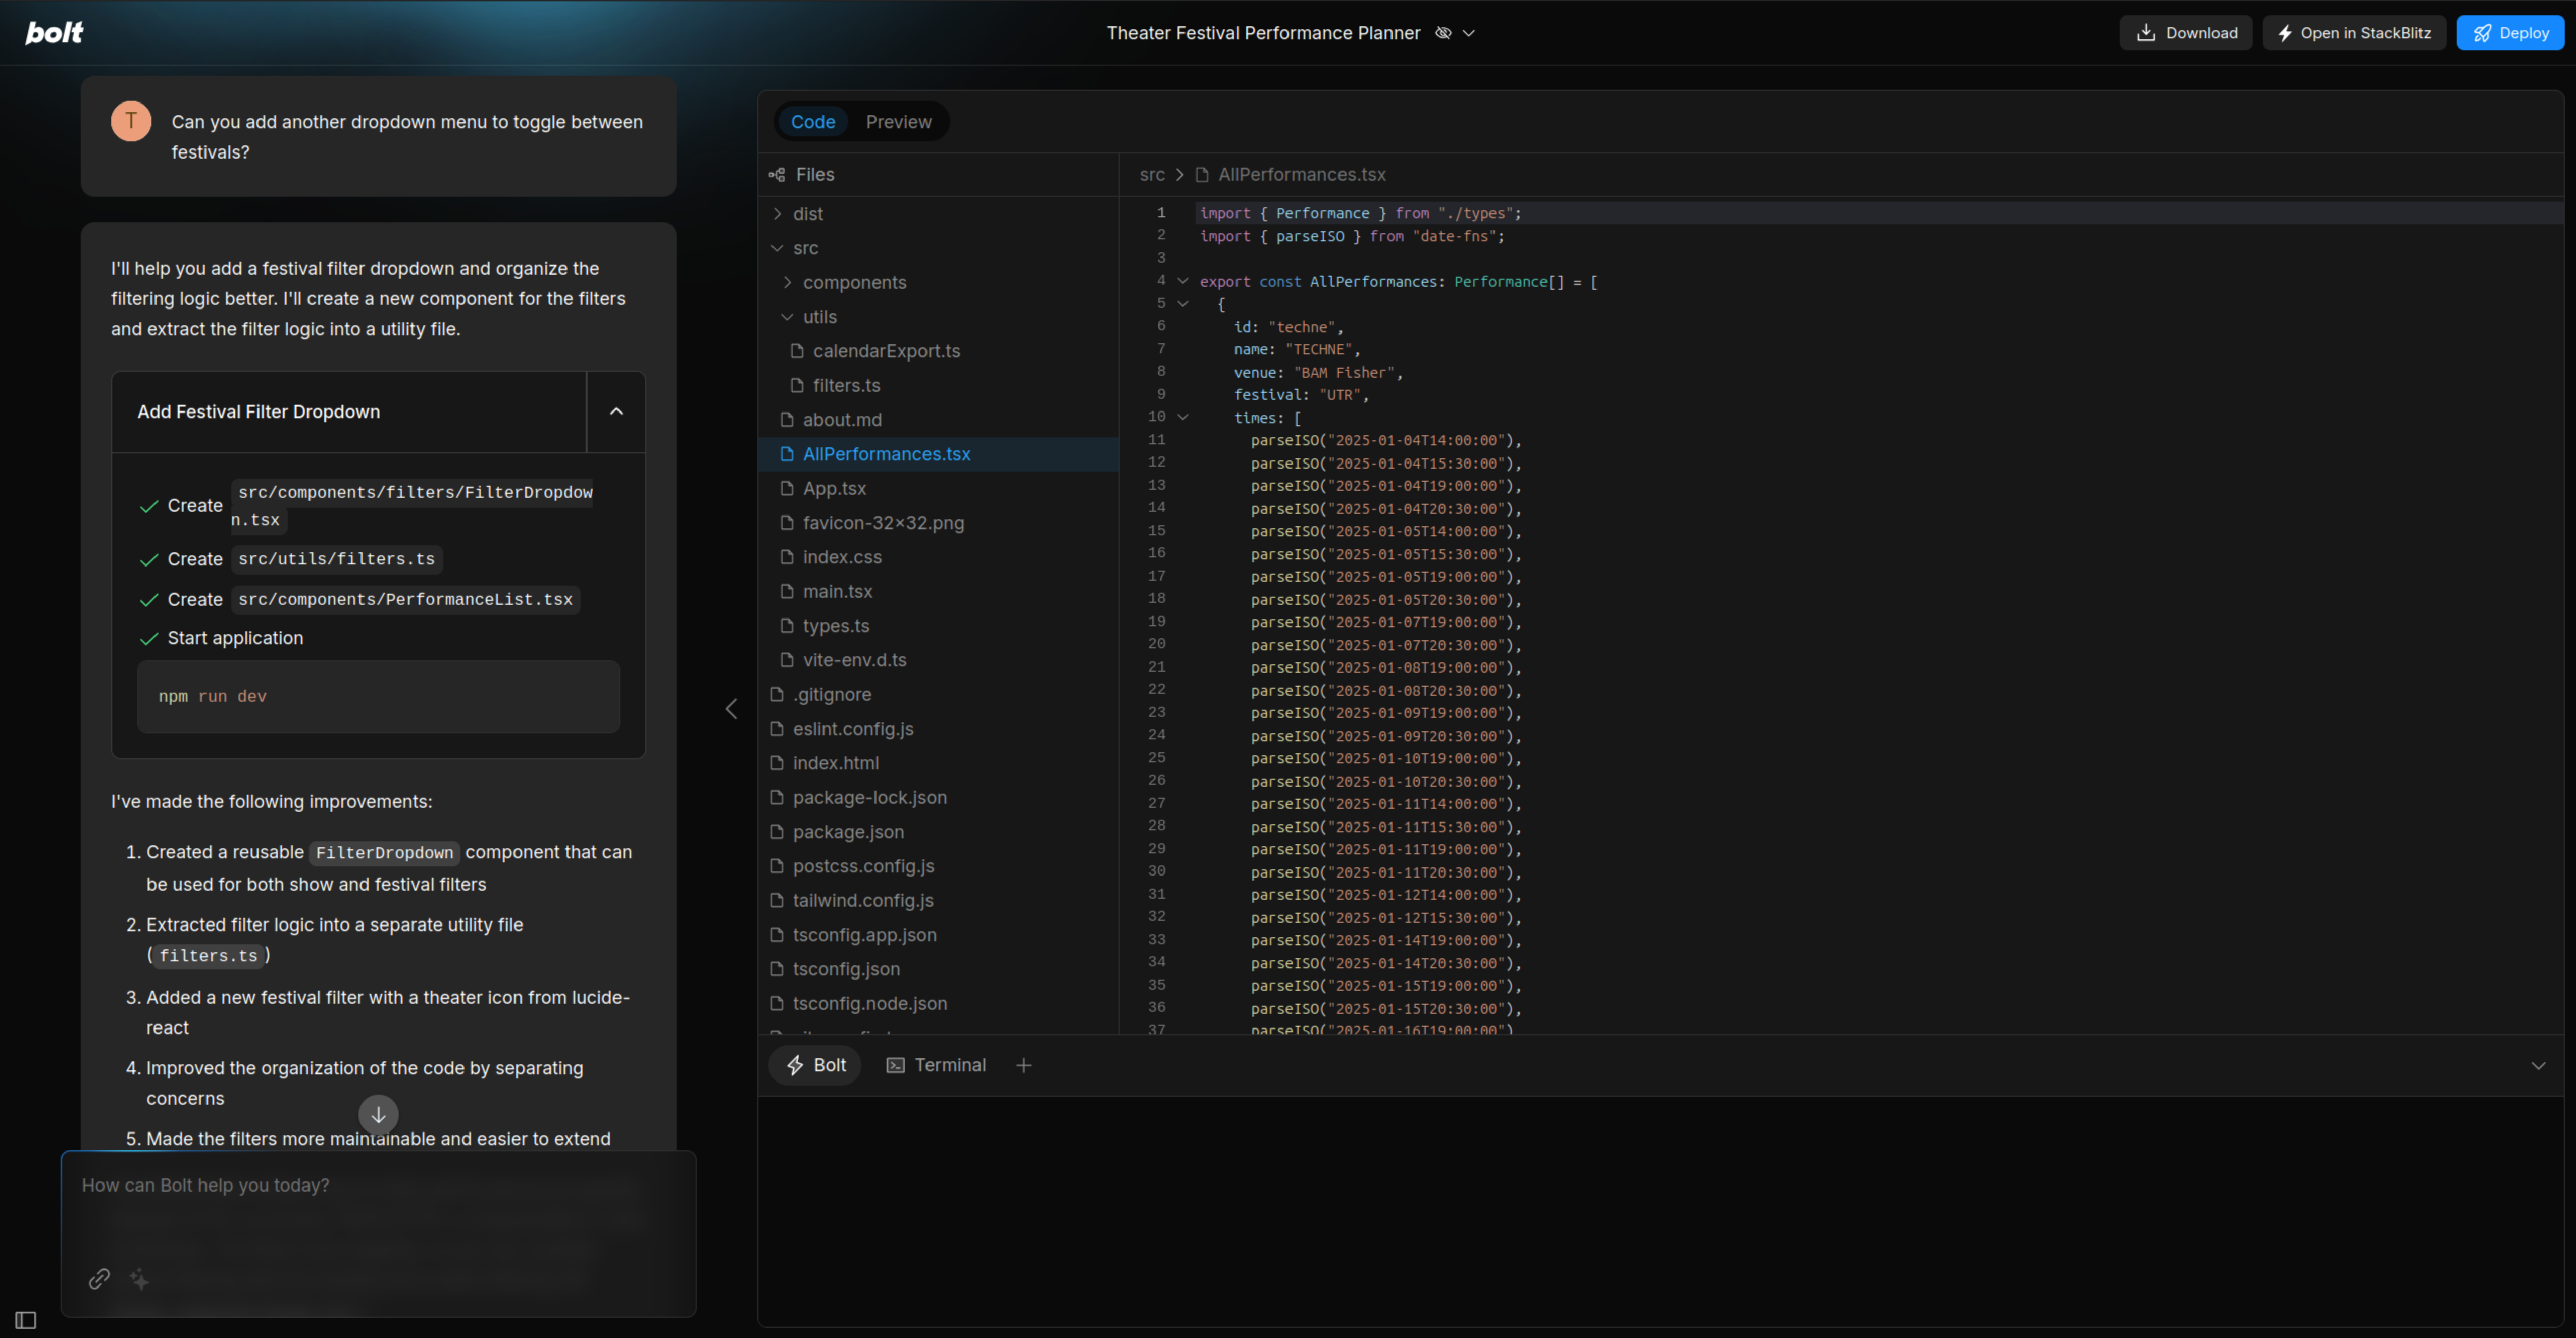Collapse the utils folder
This screenshot has width=2576, height=1338.
coord(938,317)
